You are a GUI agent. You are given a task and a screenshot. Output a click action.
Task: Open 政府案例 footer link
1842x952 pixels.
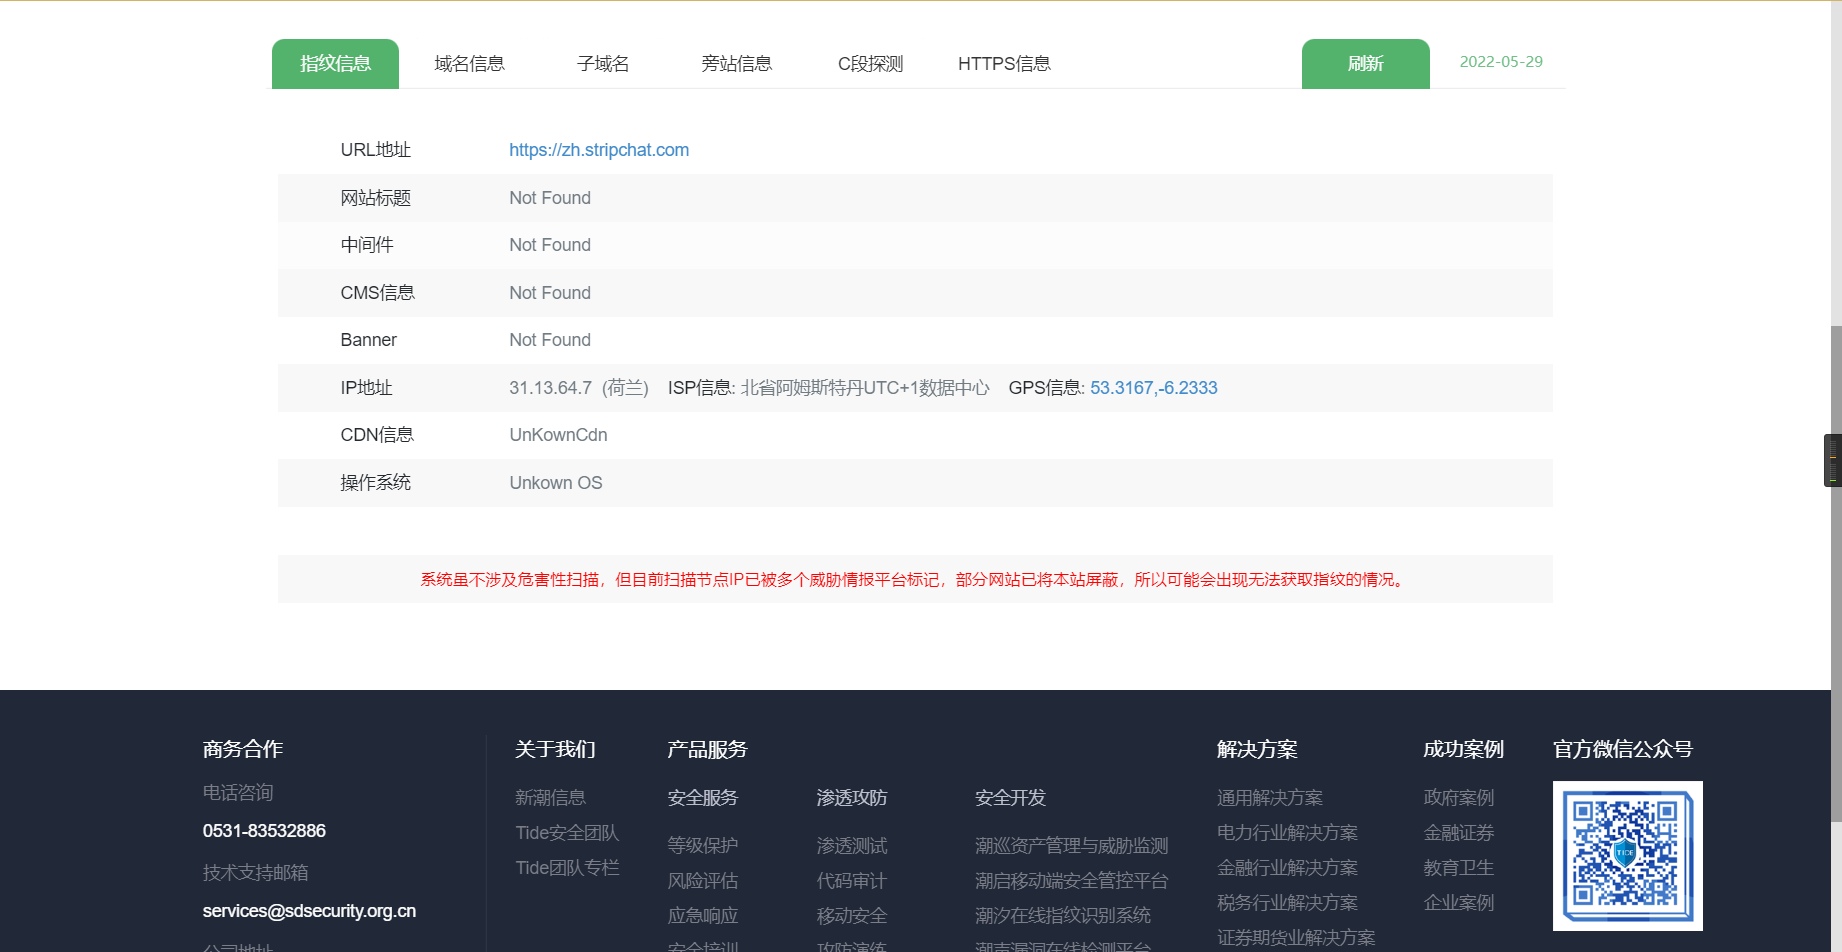click(1459, 798)
